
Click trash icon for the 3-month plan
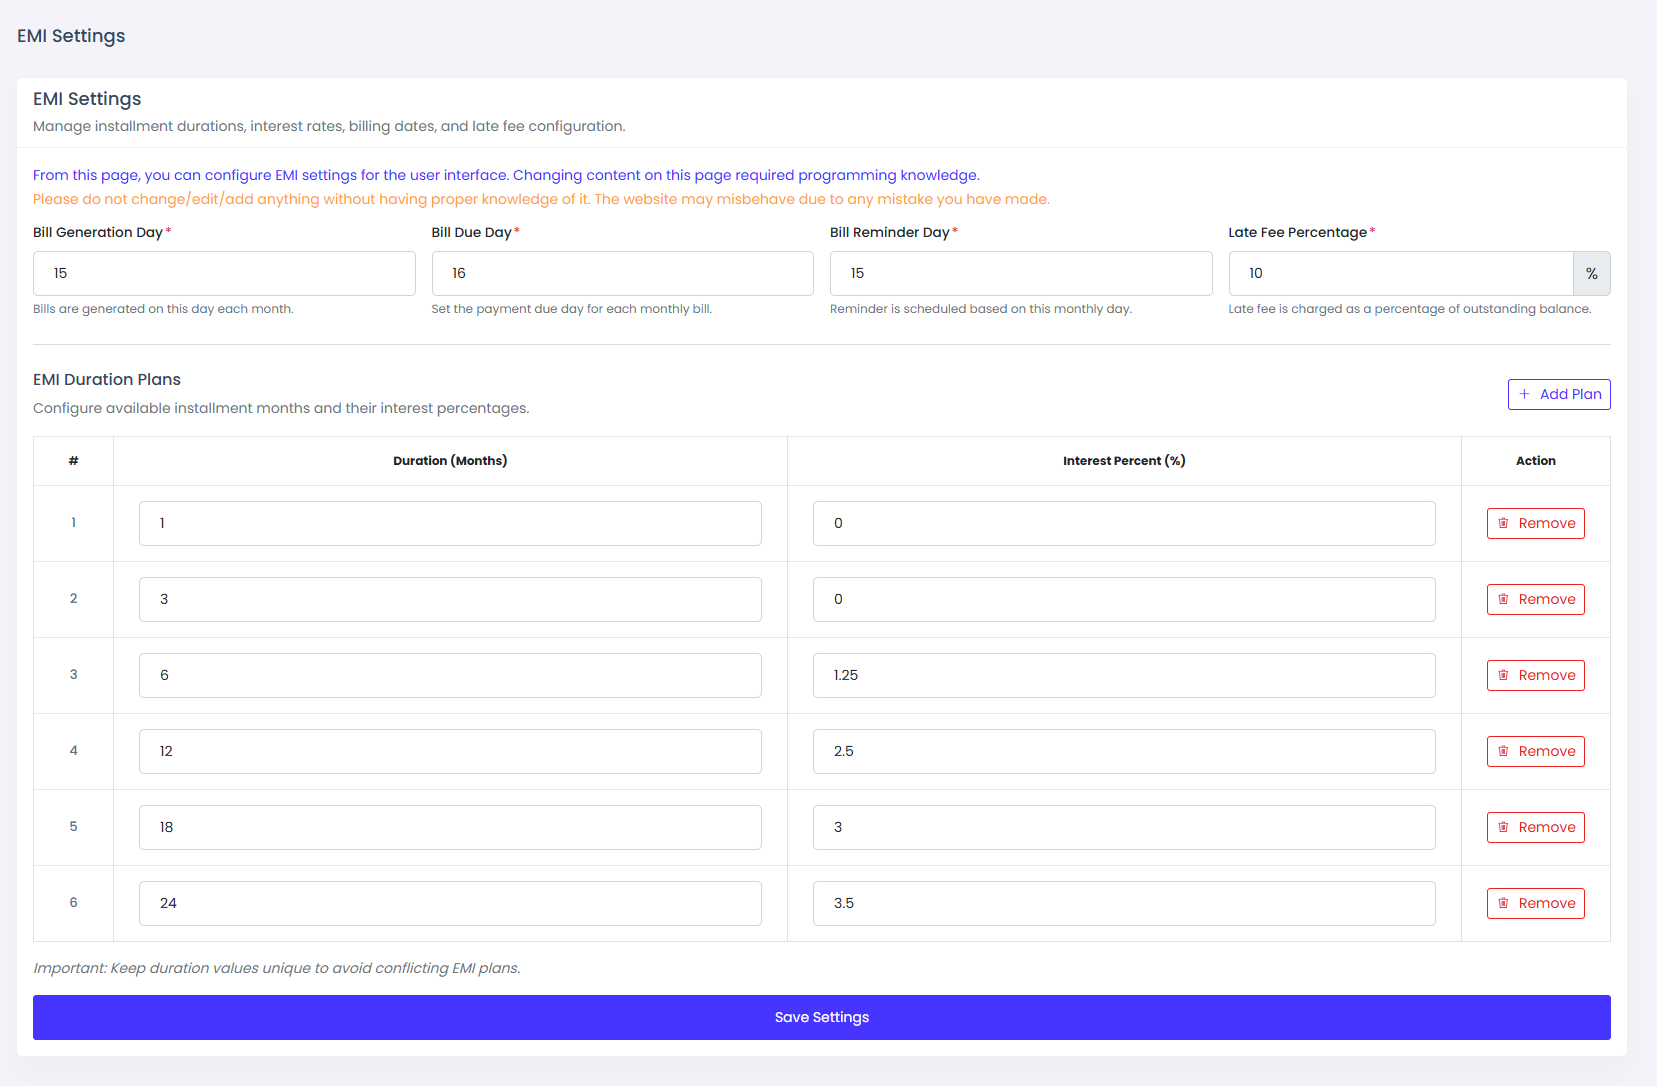(1503, 599)
